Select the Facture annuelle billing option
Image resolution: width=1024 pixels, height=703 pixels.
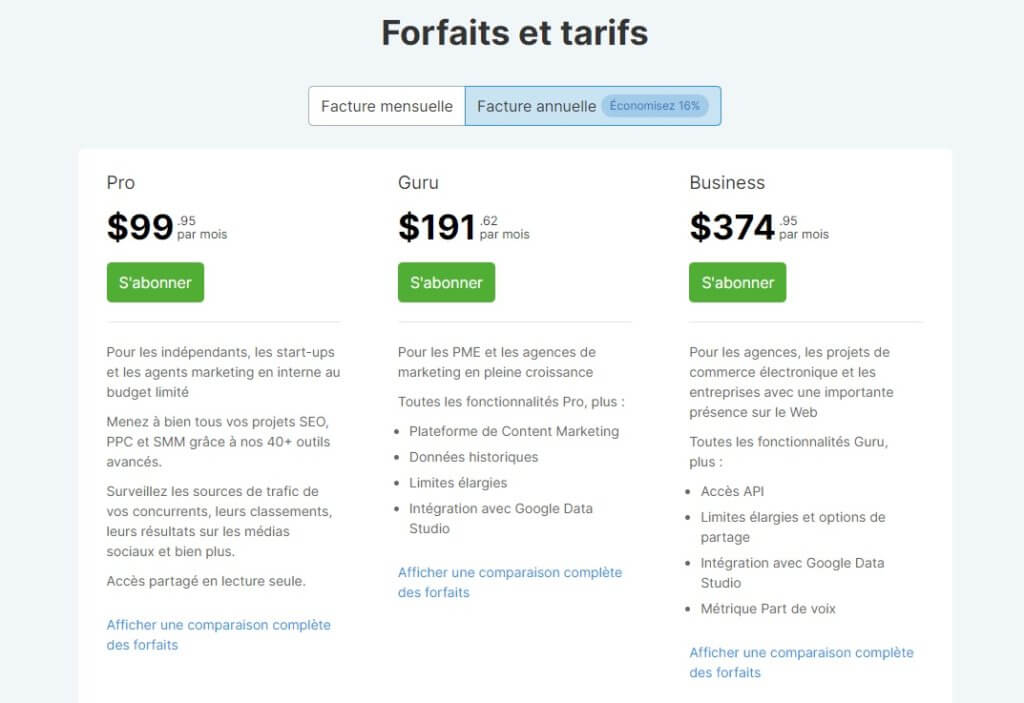pyautogui.click(x=536, y=106)
